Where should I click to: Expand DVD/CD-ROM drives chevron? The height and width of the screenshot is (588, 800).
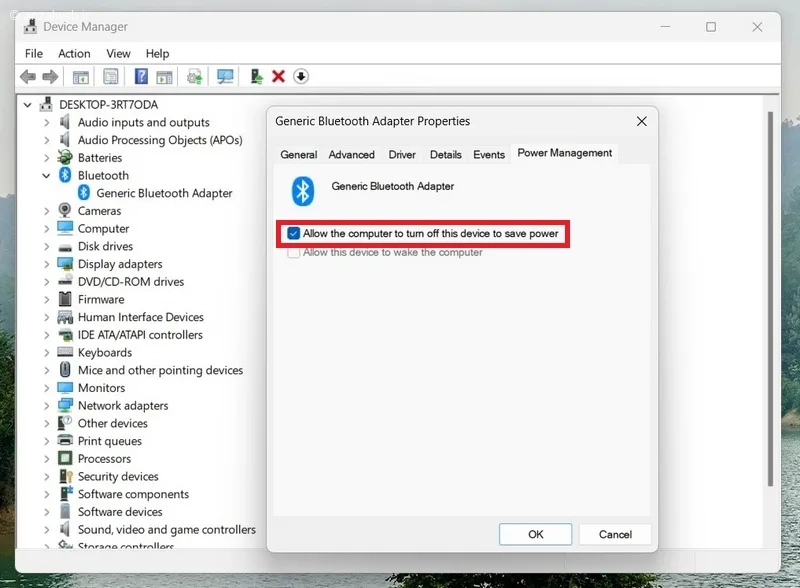point(46,282)
